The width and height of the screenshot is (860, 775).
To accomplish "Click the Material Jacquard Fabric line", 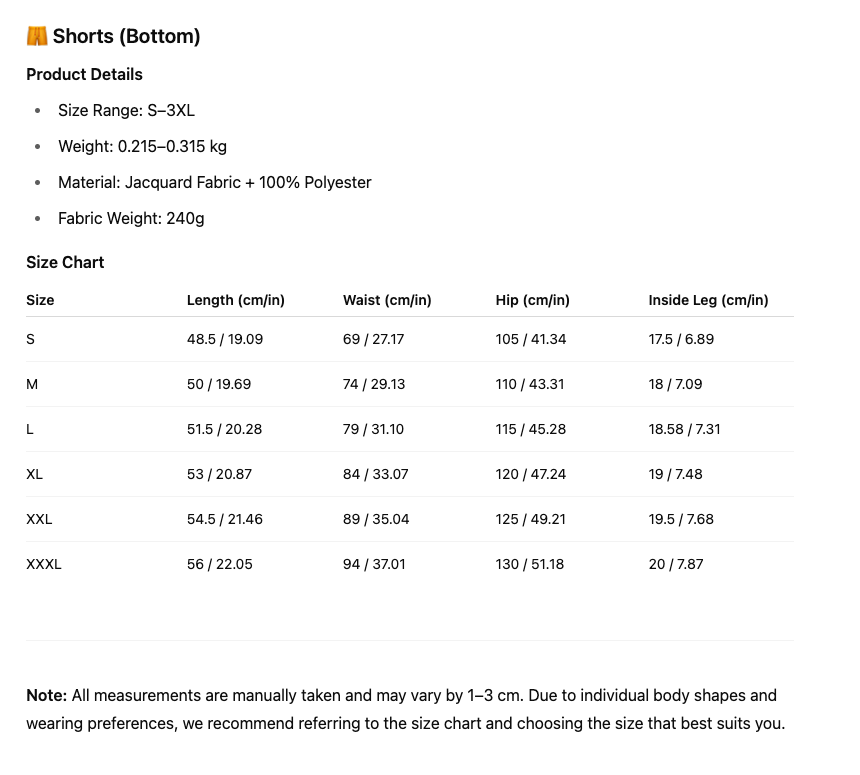I will pos(214,183).
